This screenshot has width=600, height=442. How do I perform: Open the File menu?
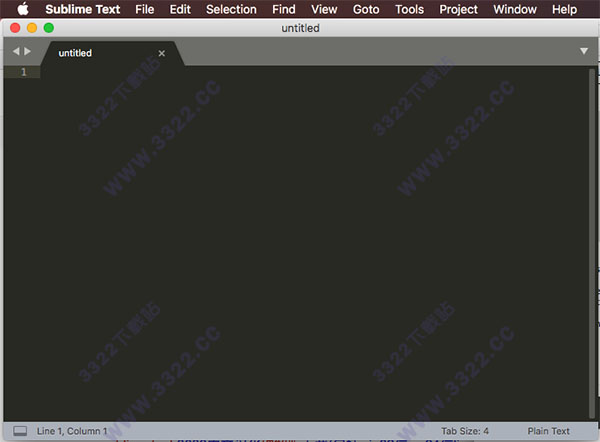[x=145, y=9]
